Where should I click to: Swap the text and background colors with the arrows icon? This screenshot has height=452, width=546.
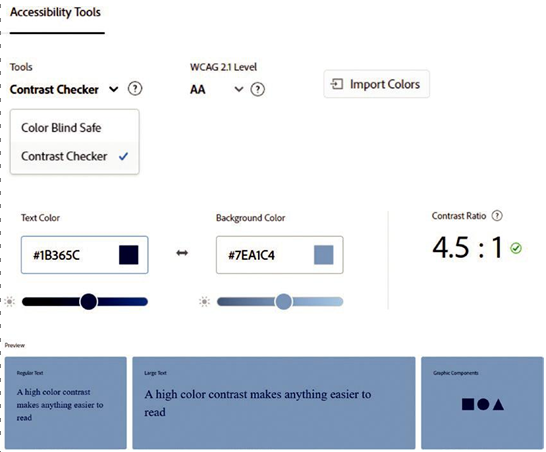coord(182,253)
